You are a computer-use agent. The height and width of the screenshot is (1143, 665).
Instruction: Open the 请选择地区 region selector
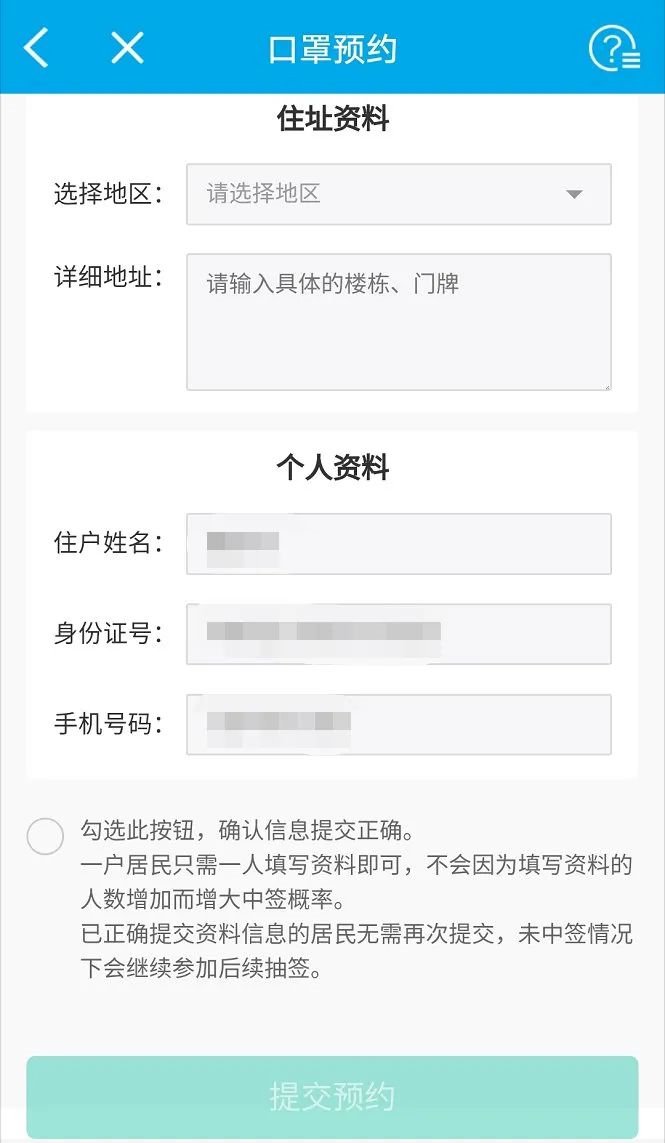(x=380, y=194)
